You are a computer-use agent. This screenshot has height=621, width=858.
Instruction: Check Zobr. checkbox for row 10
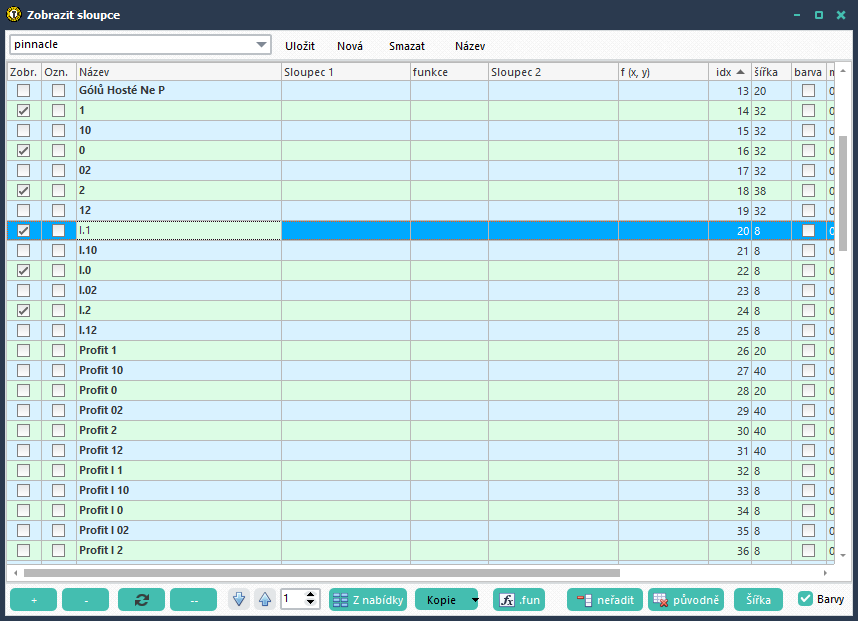pos(24,130)
